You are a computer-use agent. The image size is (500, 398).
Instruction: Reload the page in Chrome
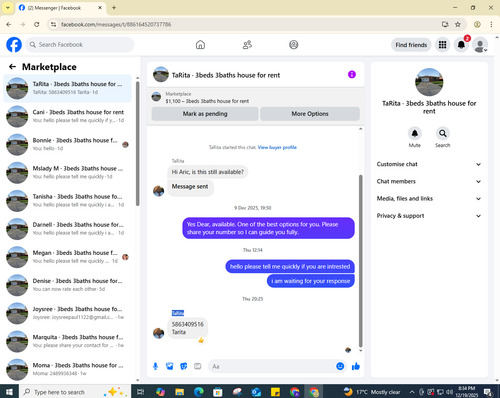[x=37, y=24]
